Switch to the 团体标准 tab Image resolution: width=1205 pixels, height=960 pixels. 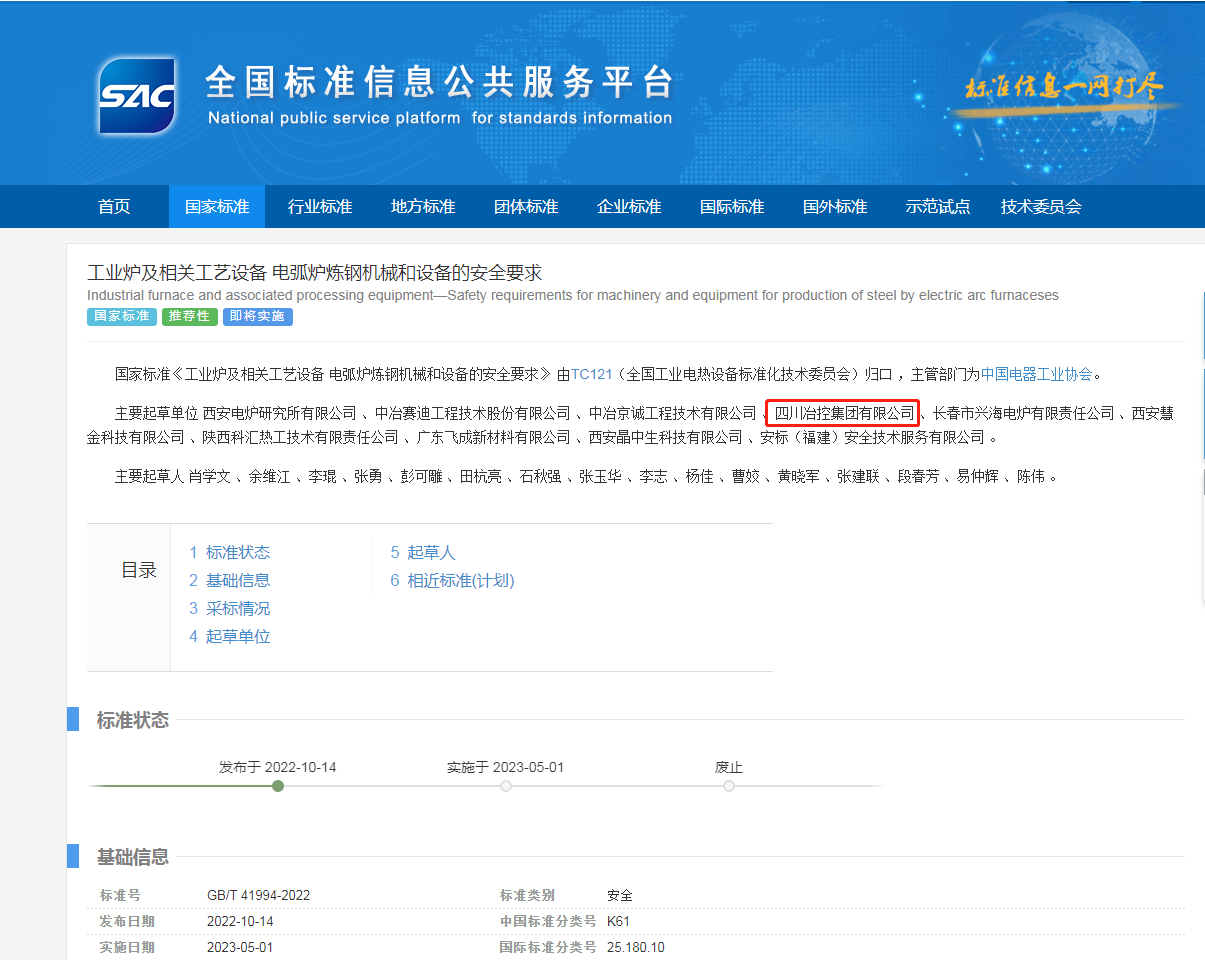tap(526, 207)
